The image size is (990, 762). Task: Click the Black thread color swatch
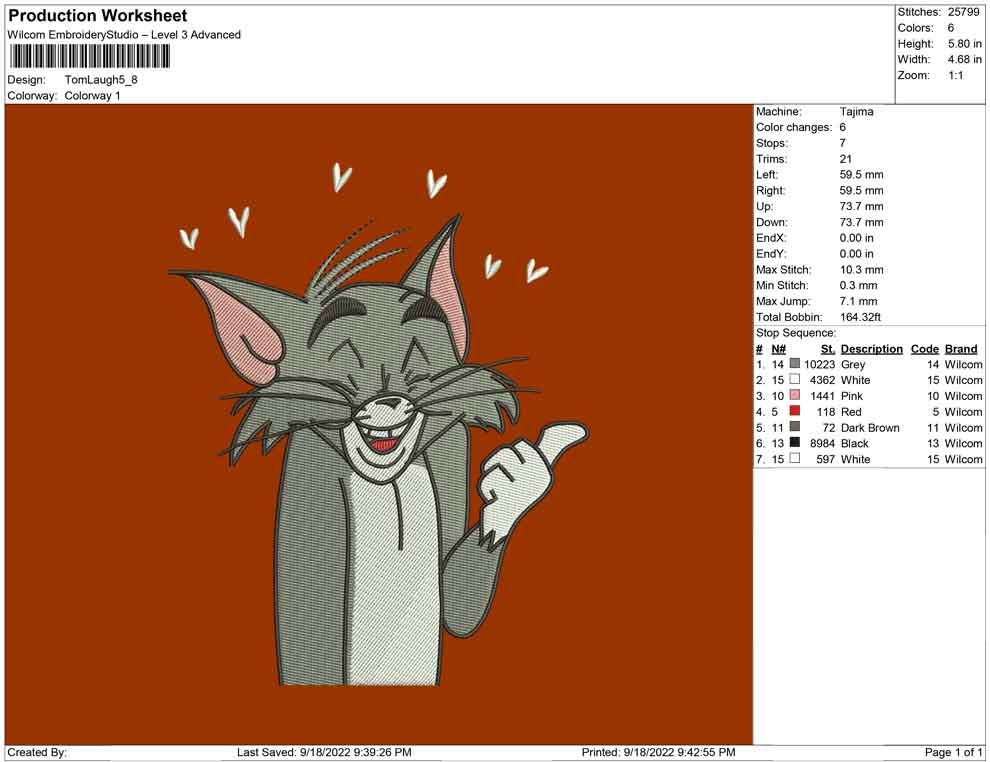[795, 443]
